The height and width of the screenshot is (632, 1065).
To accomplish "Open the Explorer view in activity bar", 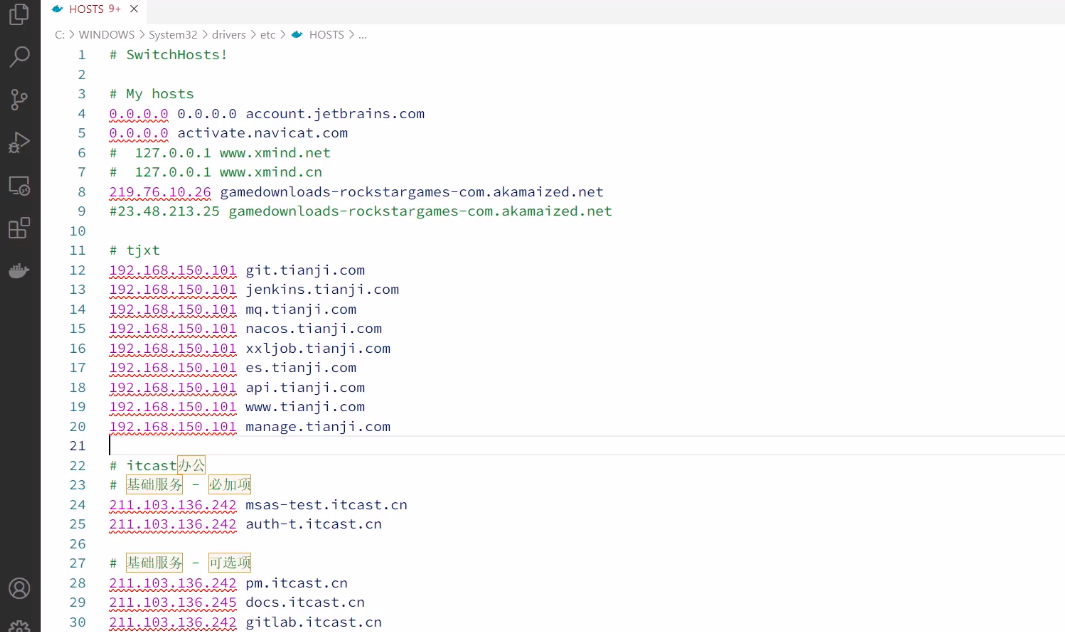I will coord(19,14).
